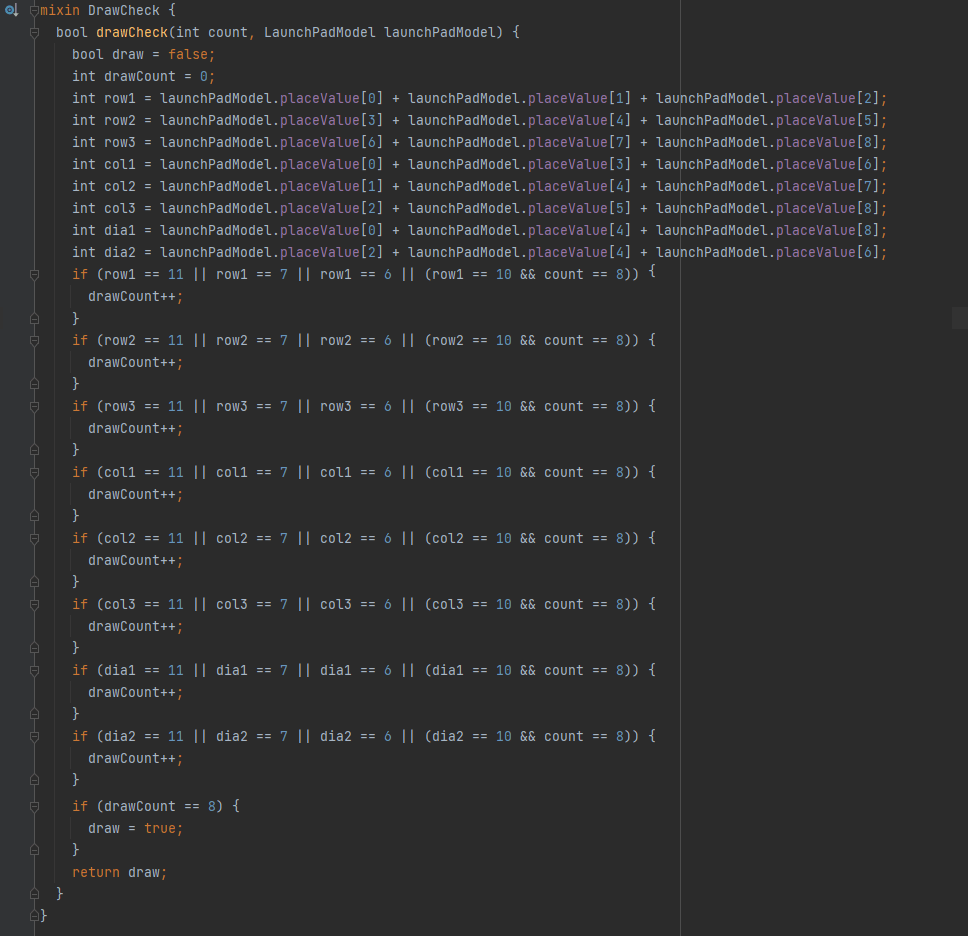The width and height of the screenshot is (968, 936).
Task: Fold the col1 if block
Action: click(x=34, y=472)
